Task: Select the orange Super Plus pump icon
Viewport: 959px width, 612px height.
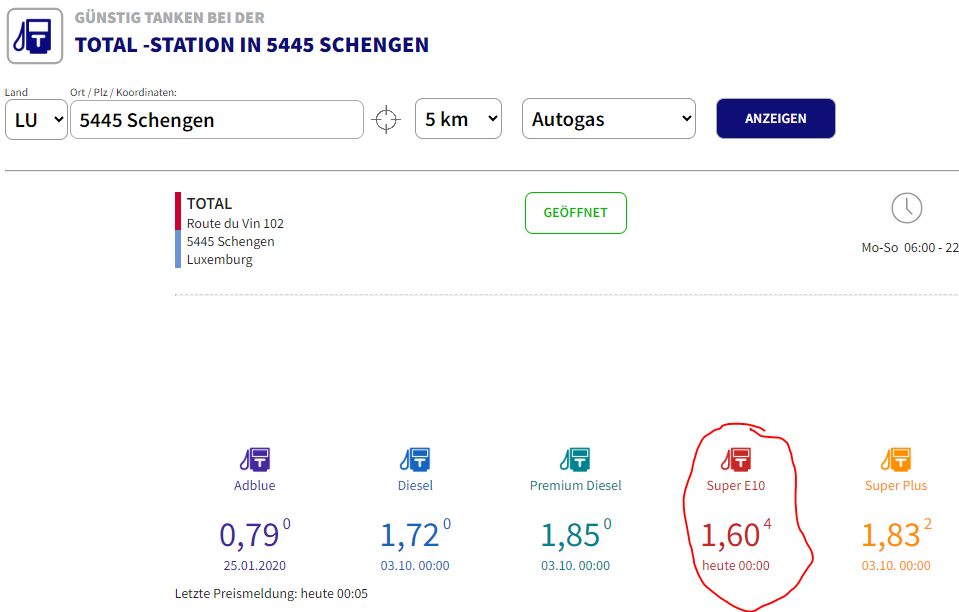Action: coord(896,459)
